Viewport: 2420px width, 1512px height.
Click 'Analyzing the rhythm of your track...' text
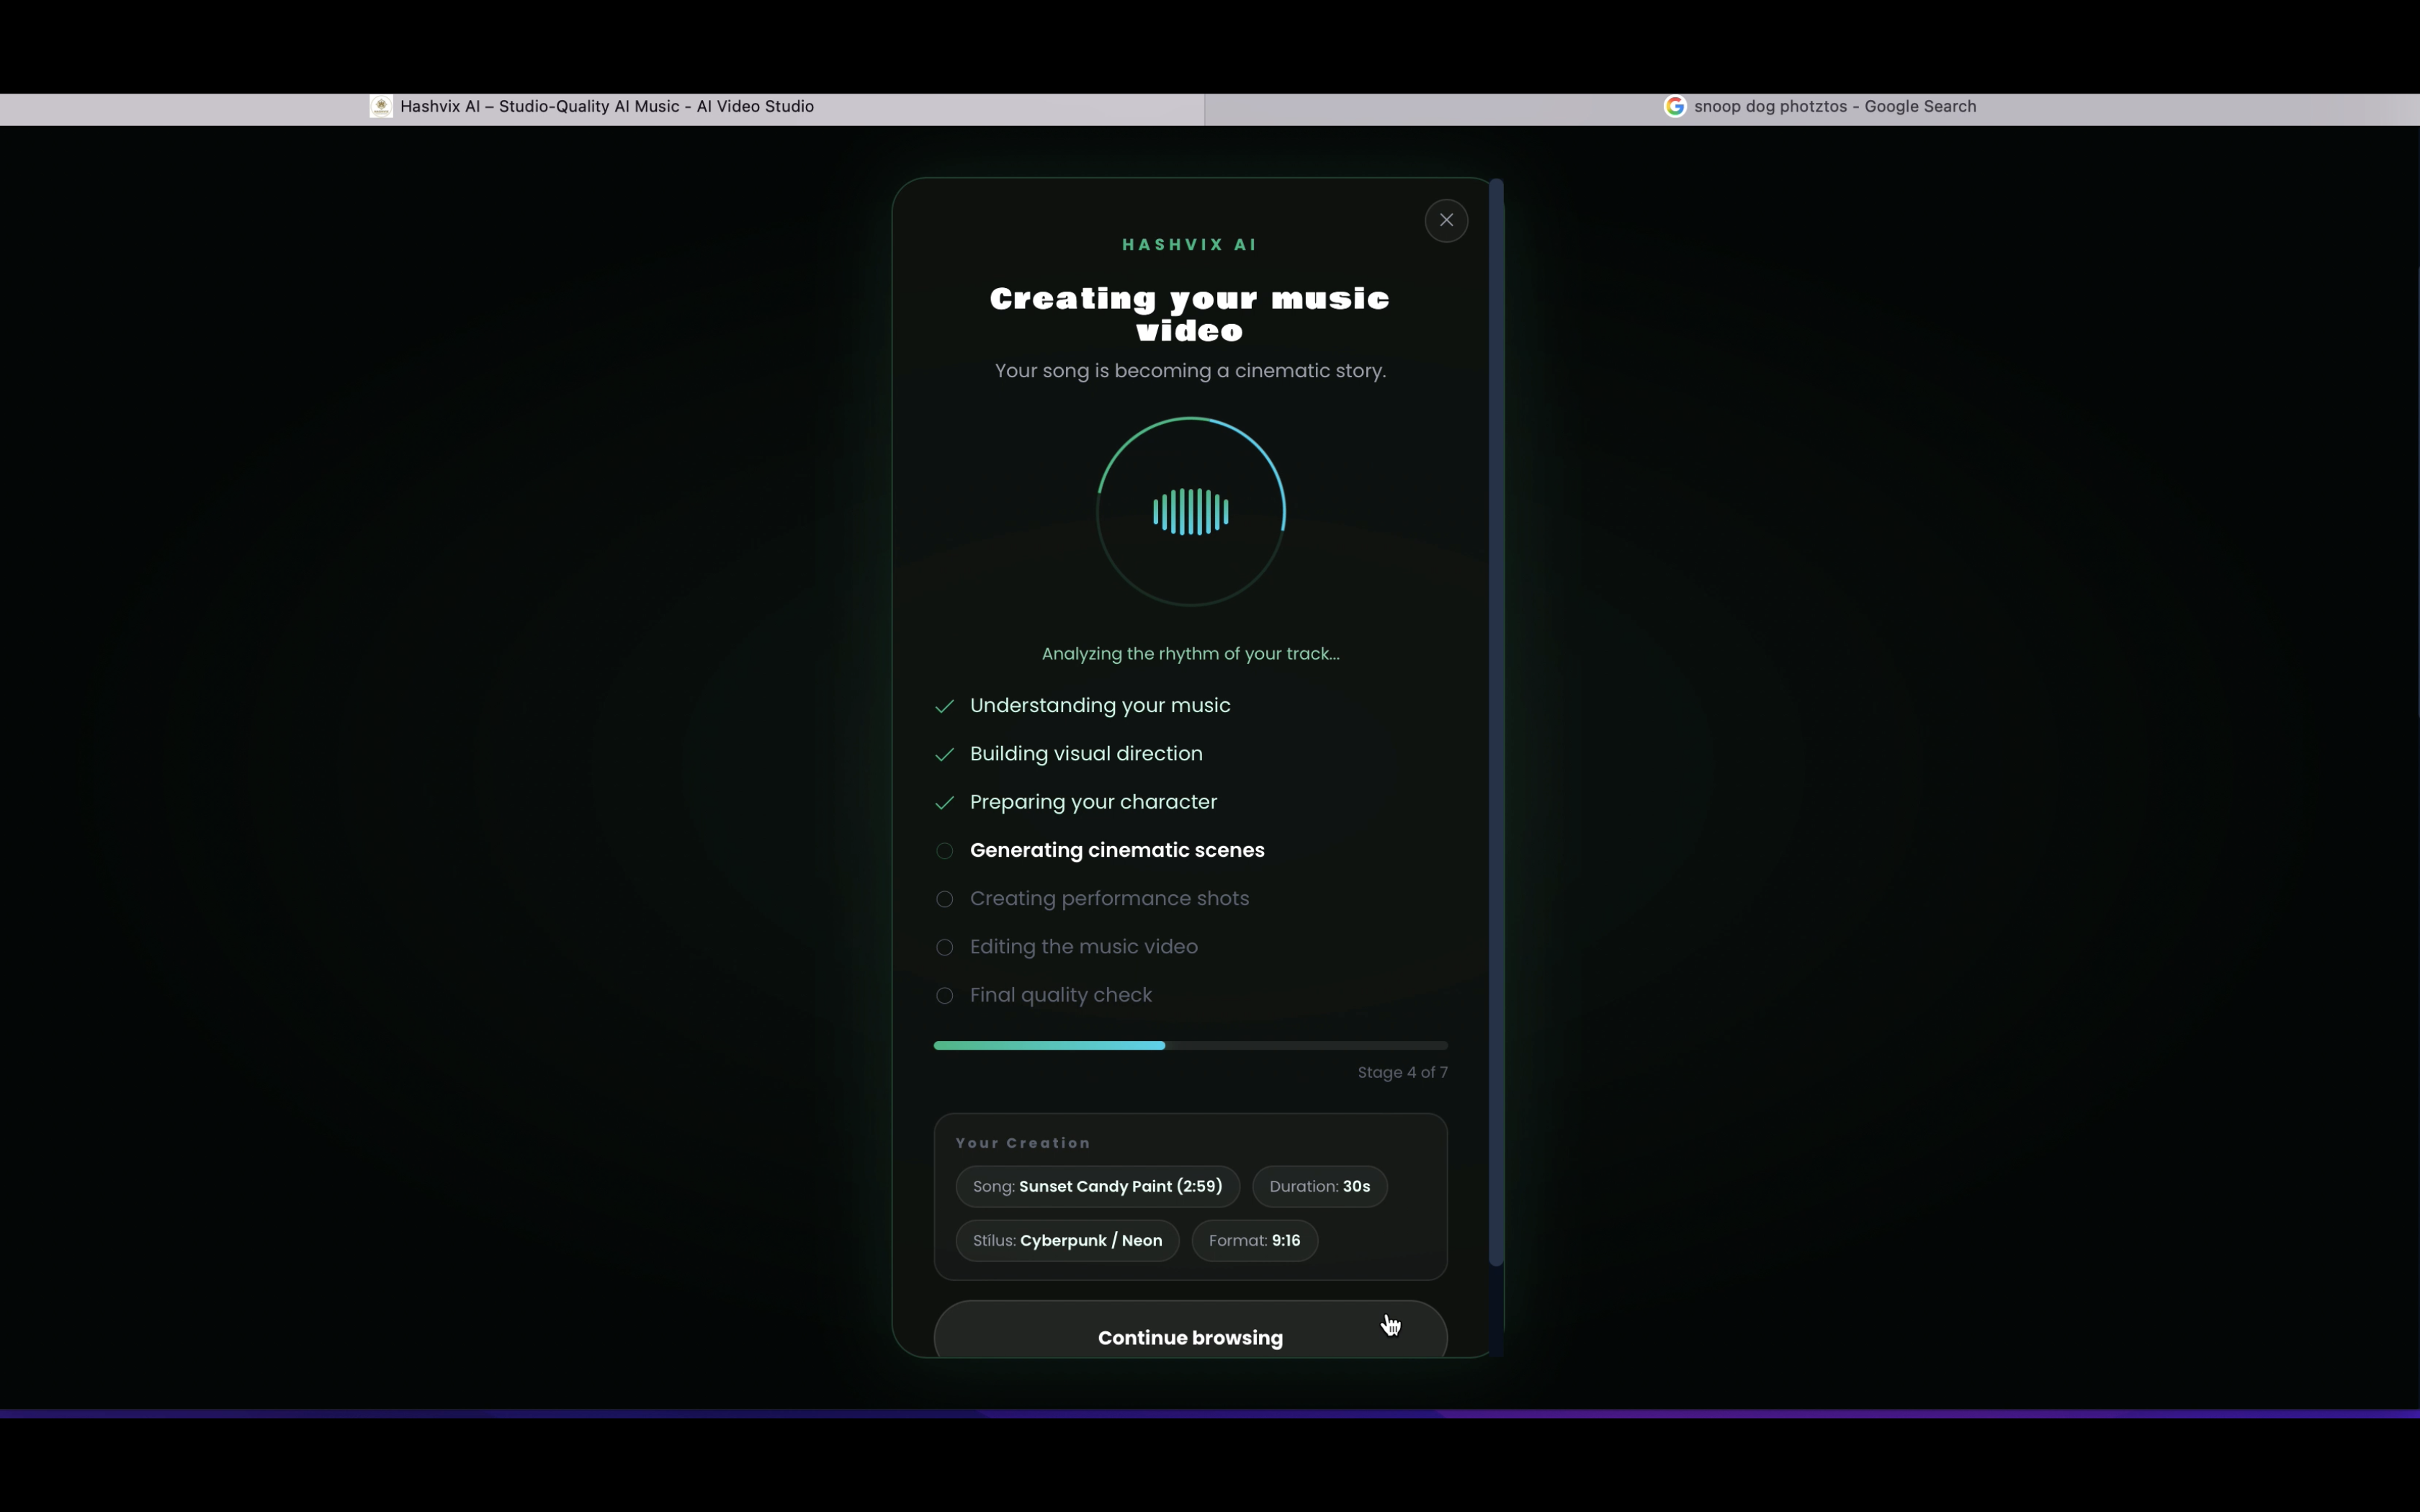[1190, 653]
